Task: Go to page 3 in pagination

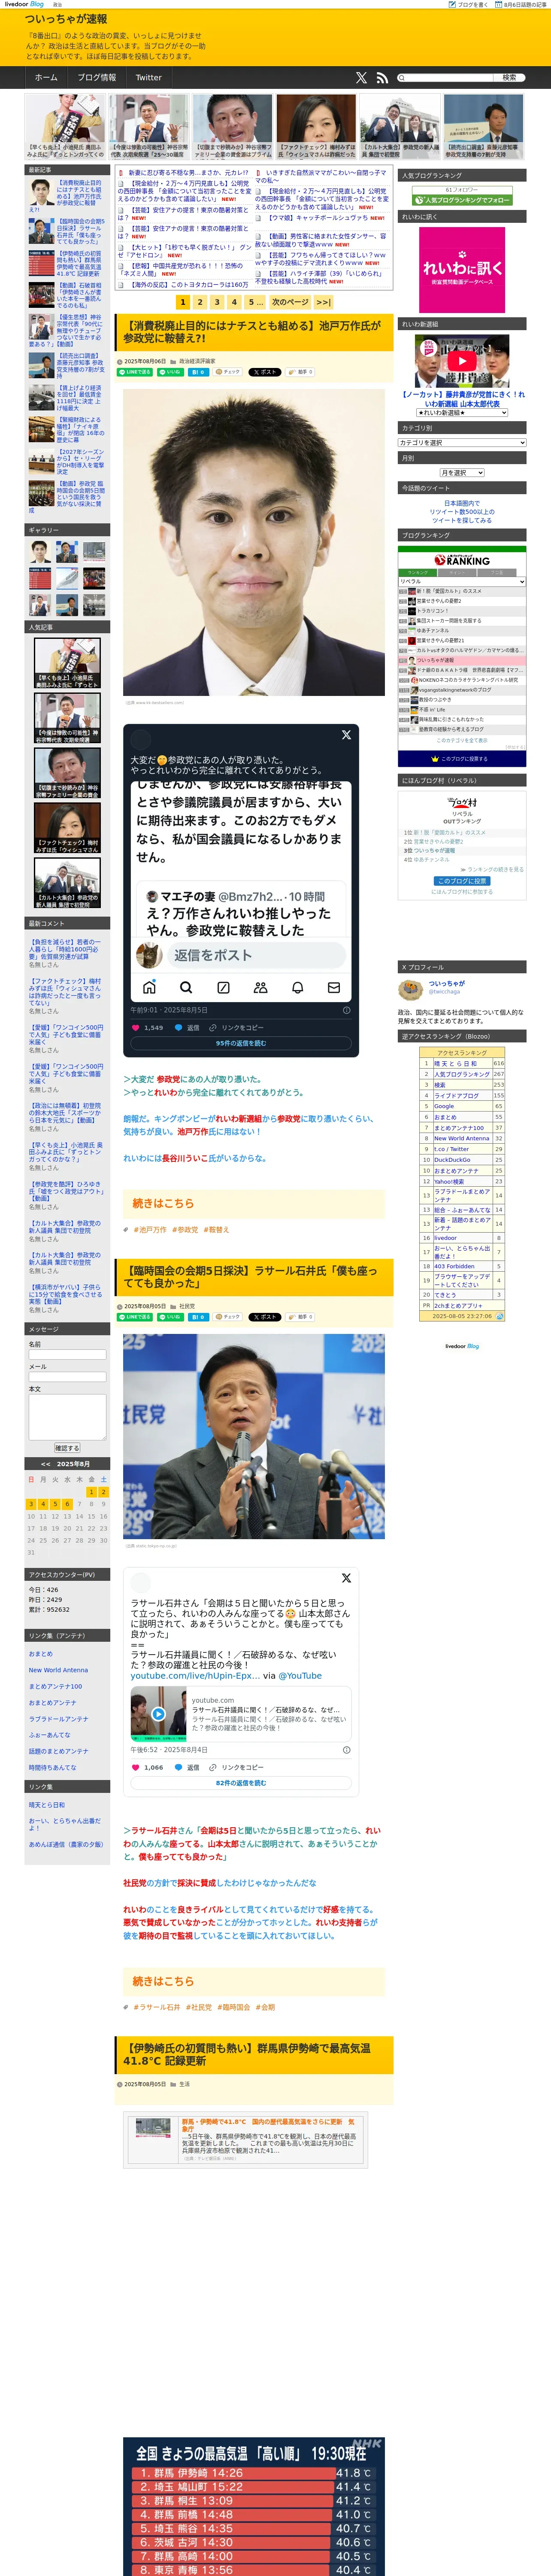Action: [217, 302]
